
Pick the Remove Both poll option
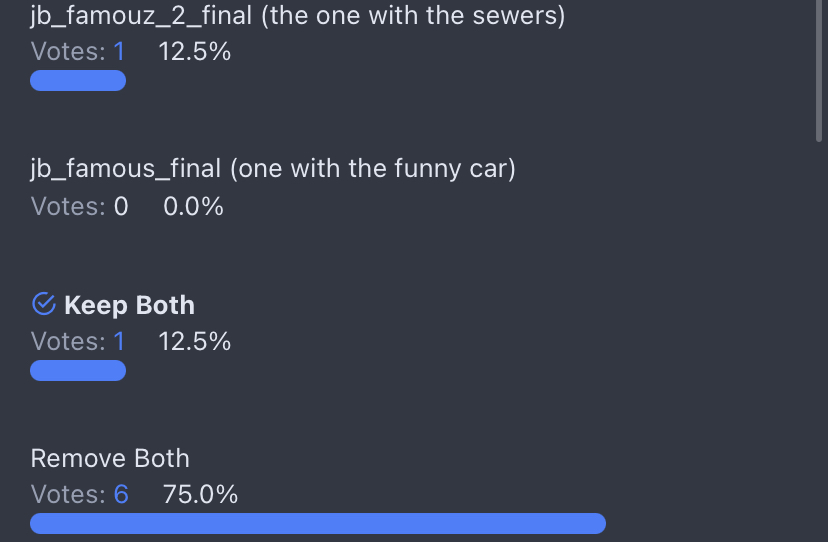pyautogui.click(x=110, y=459)
